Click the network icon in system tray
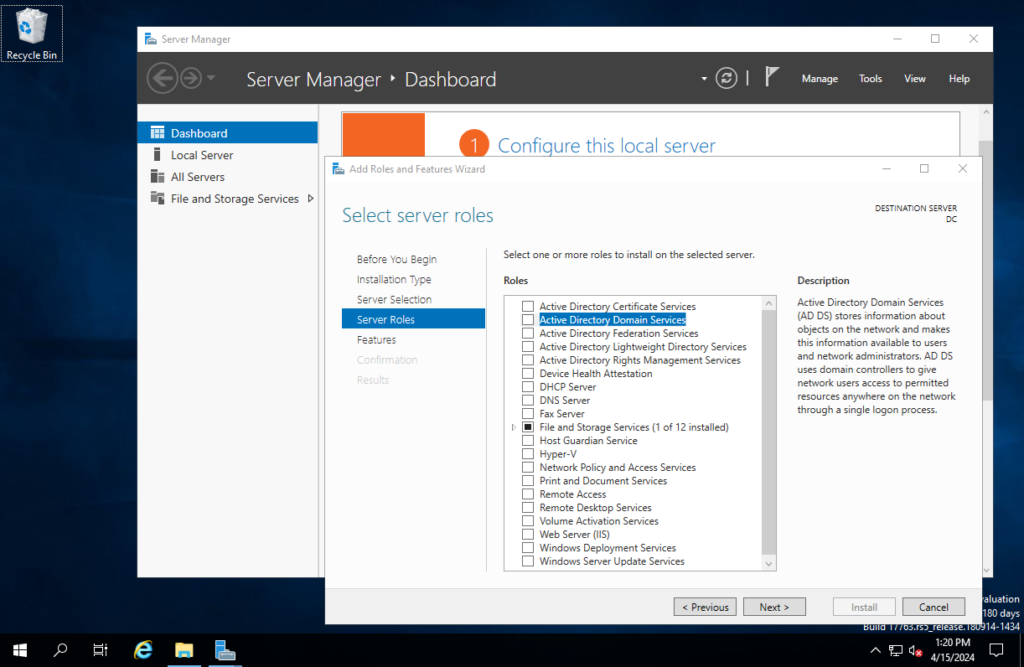The width and height of the screenshot is (1024, 667). pos(896,650)
